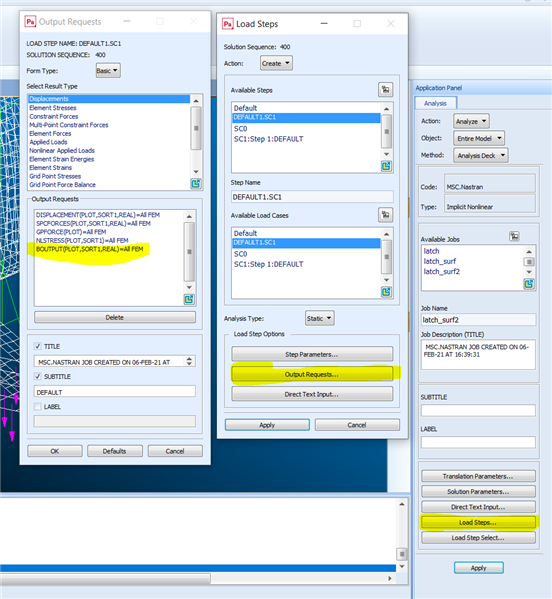The width and height of the screenshot is (552, 599).
Task: Open Direct Text Input in Application Panel
Action: (478, 507)
